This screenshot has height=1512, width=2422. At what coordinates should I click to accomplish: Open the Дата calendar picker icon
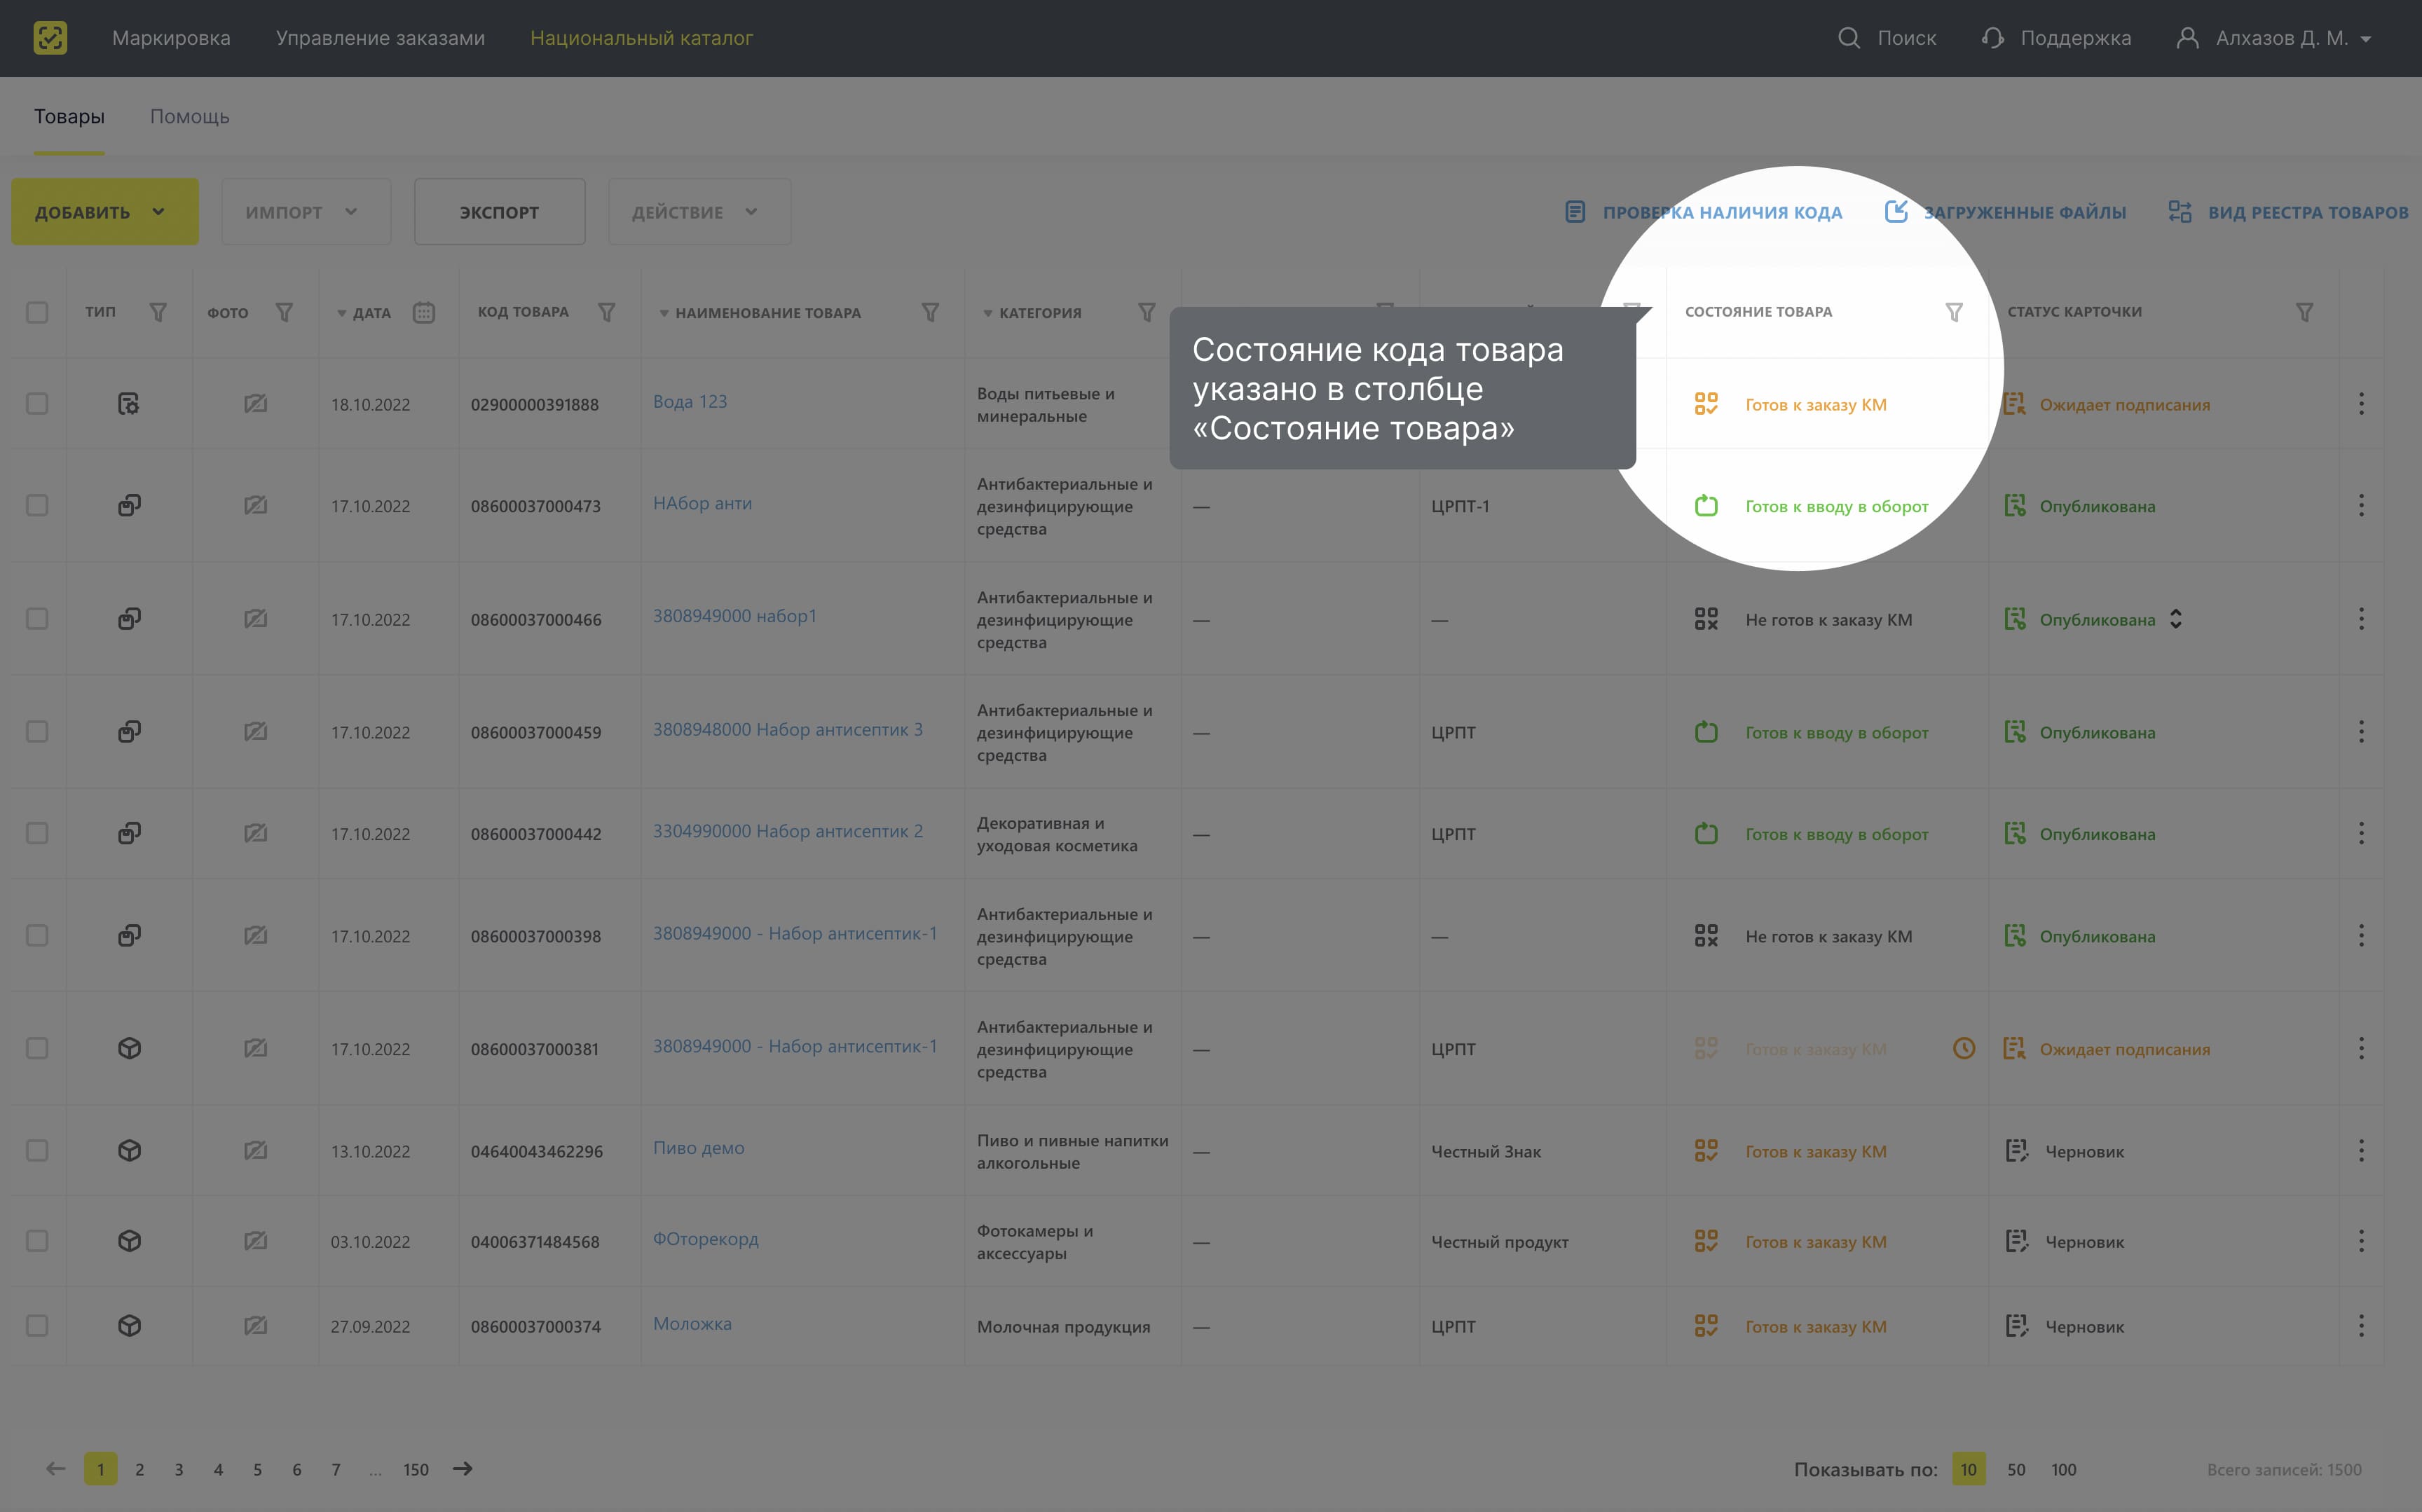(424, 312)
